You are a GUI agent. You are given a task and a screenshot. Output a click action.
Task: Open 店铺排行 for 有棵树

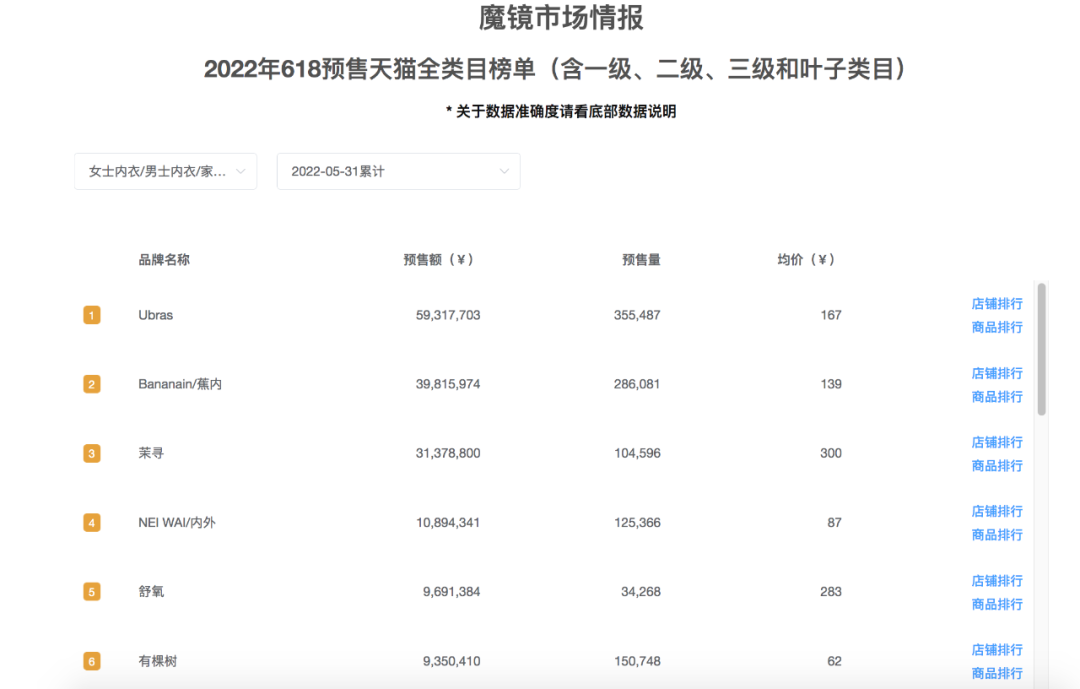[x=997, y=649]
